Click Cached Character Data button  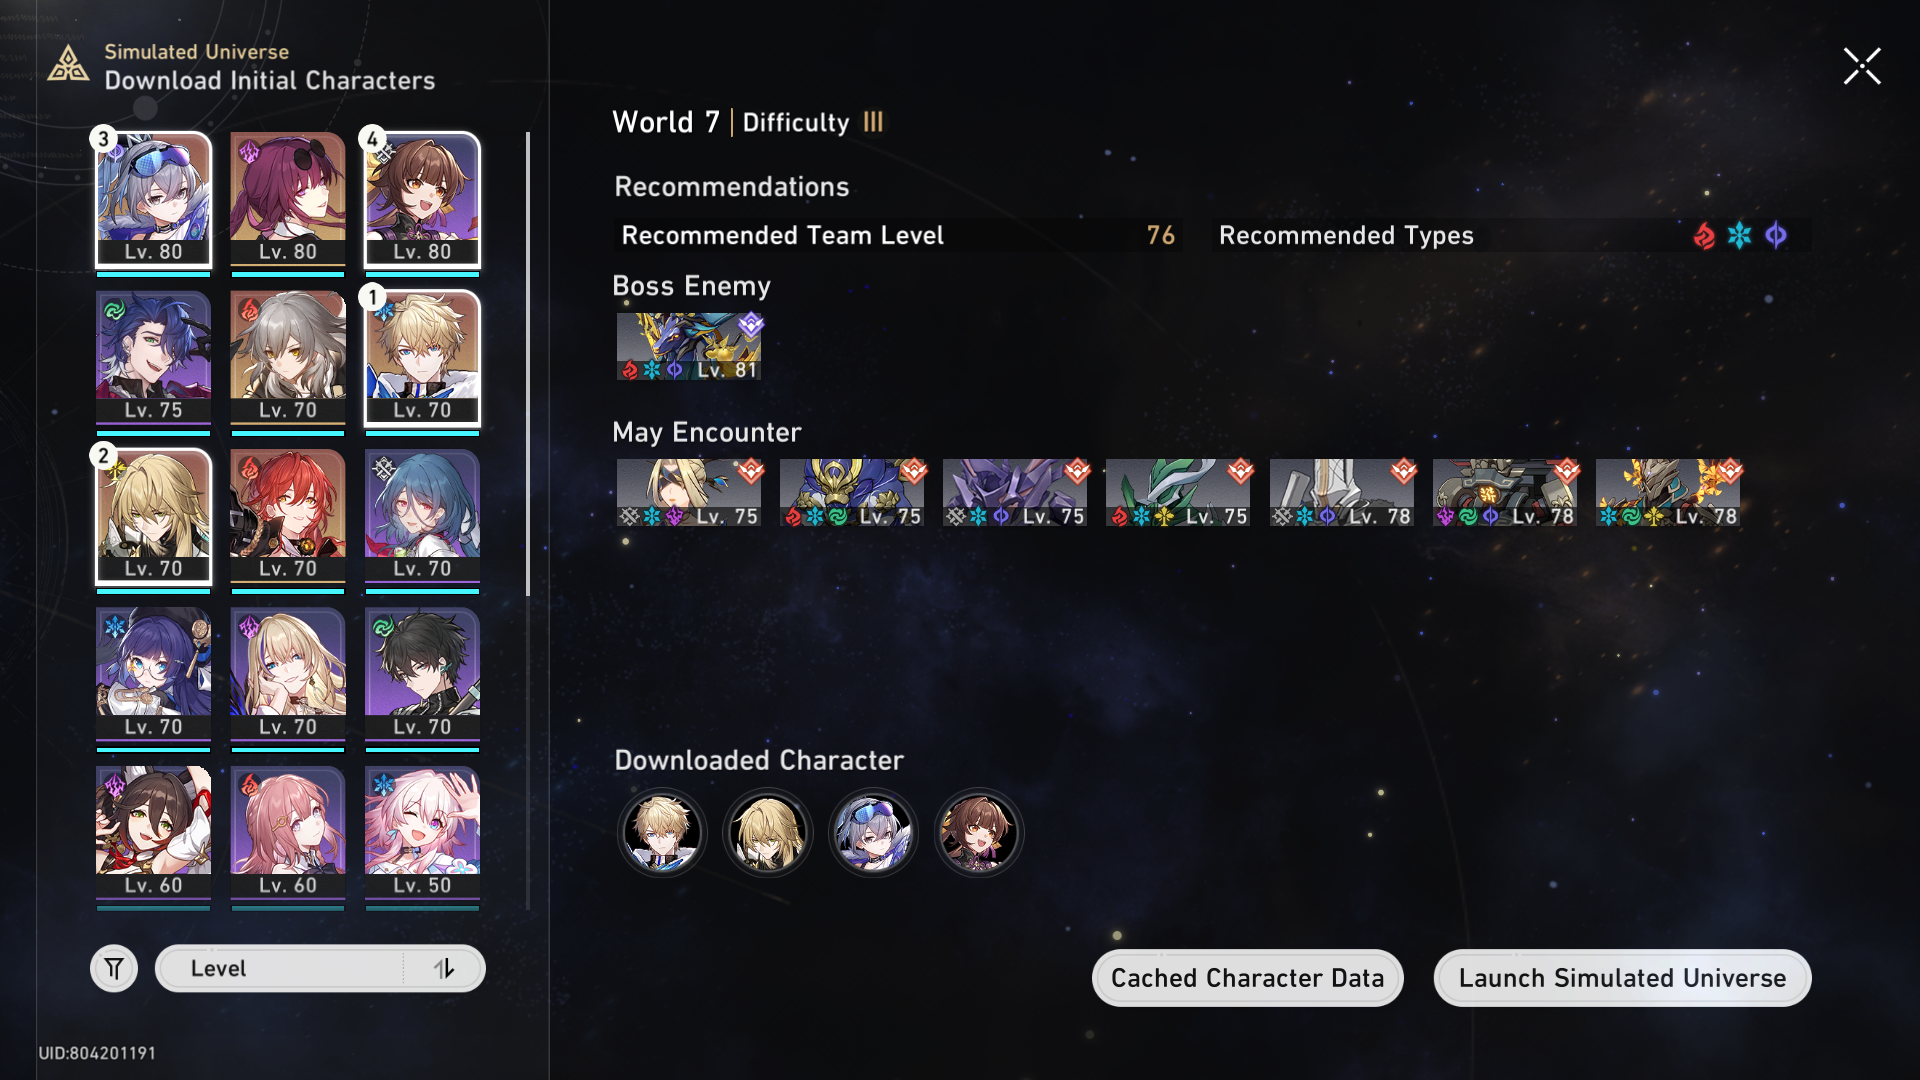[1247, 978]
